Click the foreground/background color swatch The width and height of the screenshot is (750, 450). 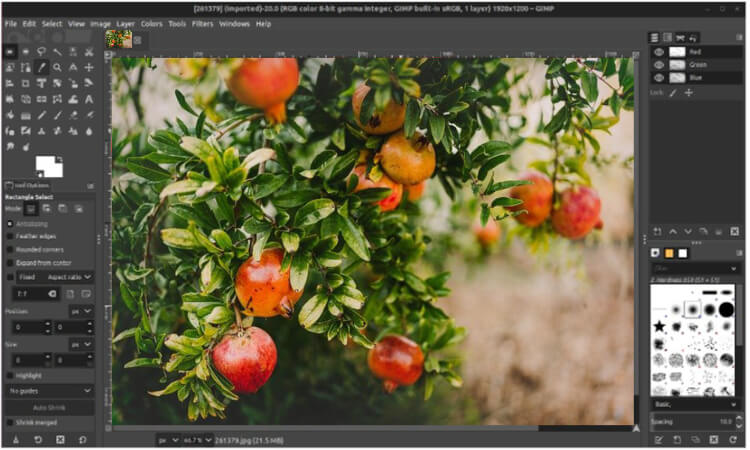(49, 167)
